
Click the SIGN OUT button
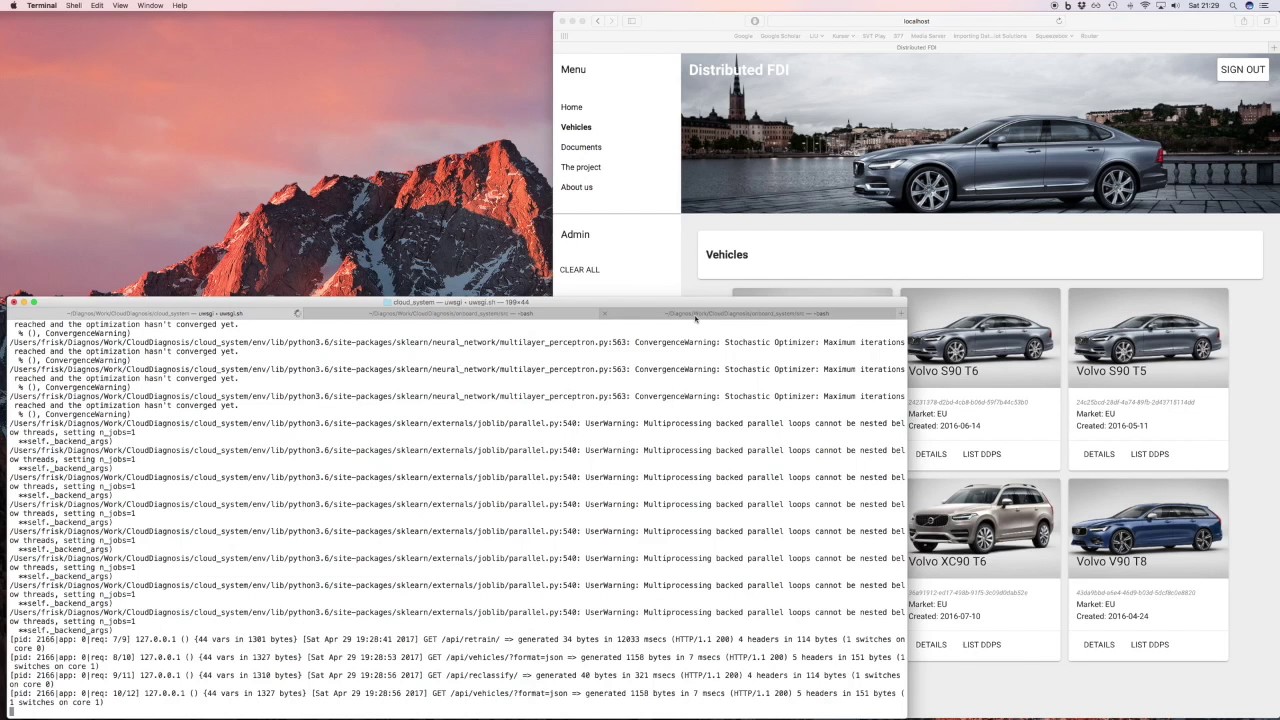click(x=1243, y=70)
